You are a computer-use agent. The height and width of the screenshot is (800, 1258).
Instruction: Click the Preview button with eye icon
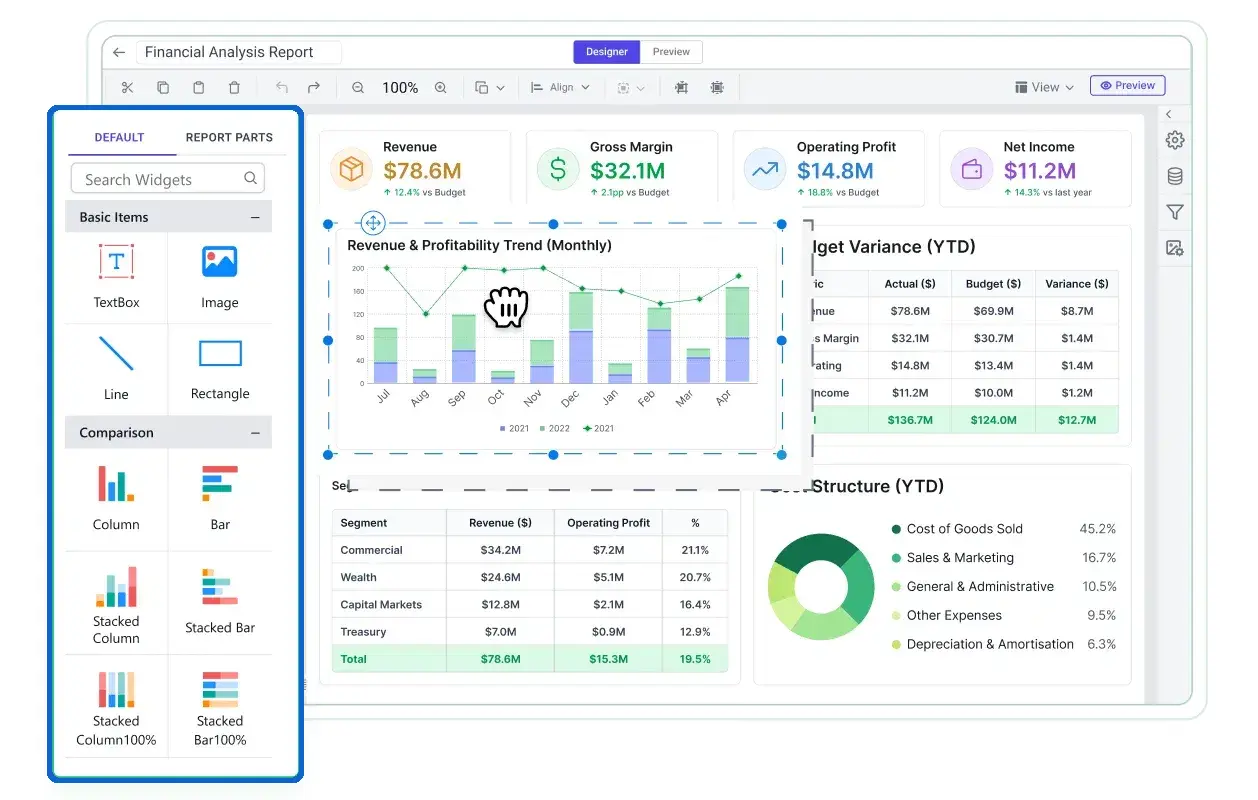click(x=1127, y=86)
